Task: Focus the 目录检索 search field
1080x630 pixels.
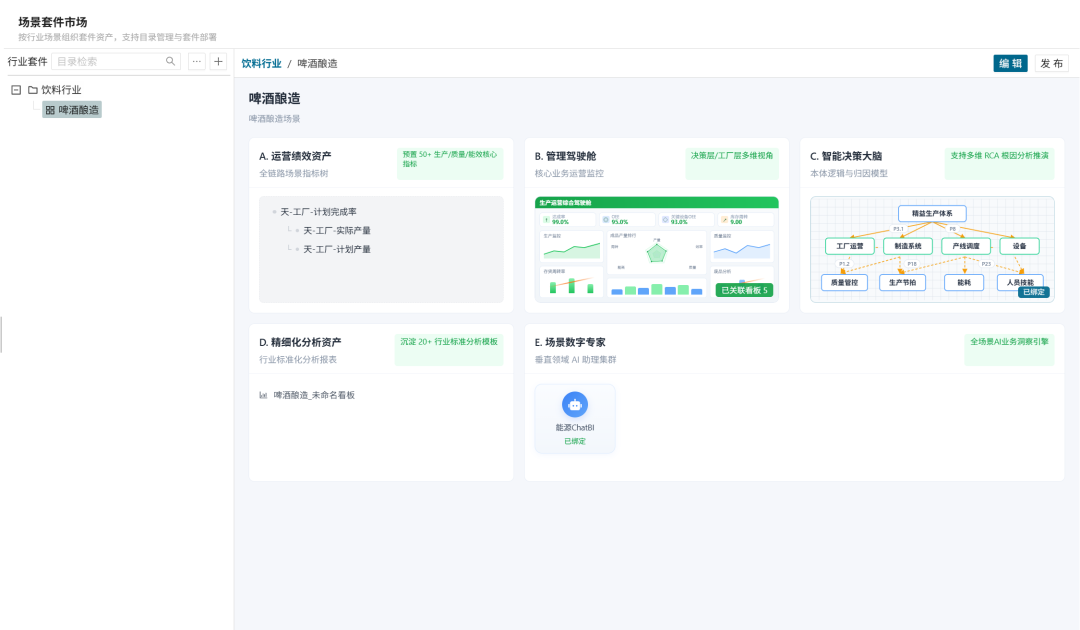Action: [x=116, y=61]
